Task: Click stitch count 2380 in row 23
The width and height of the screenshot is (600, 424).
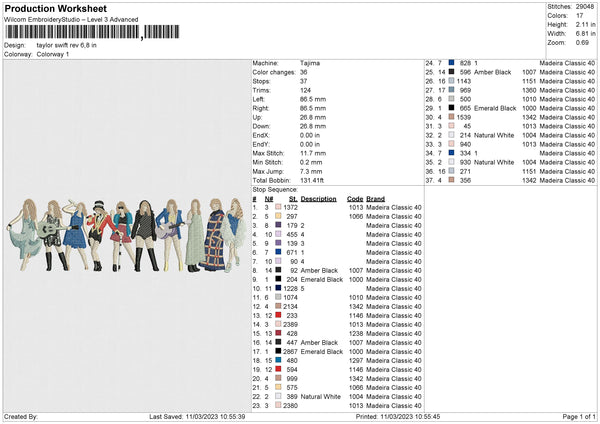Action: 290,406
